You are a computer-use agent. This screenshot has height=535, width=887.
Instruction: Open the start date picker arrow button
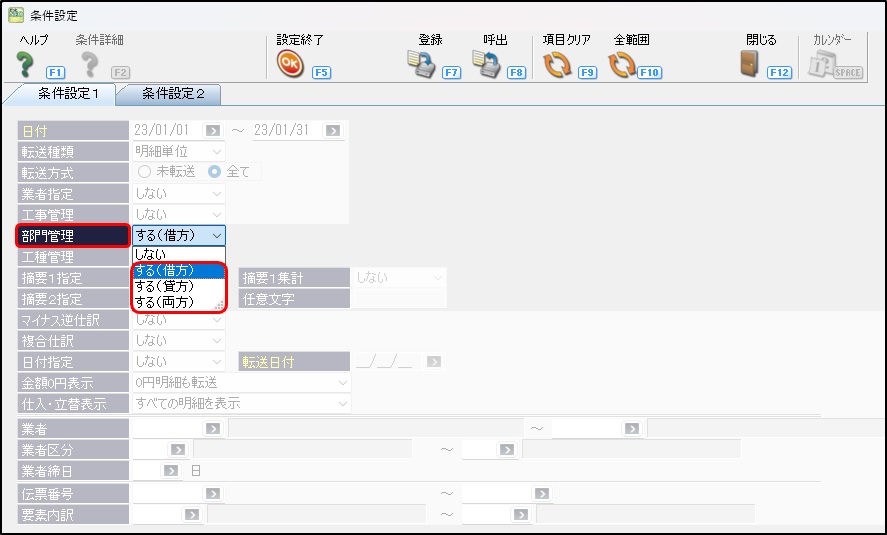[x=213, y=130]
